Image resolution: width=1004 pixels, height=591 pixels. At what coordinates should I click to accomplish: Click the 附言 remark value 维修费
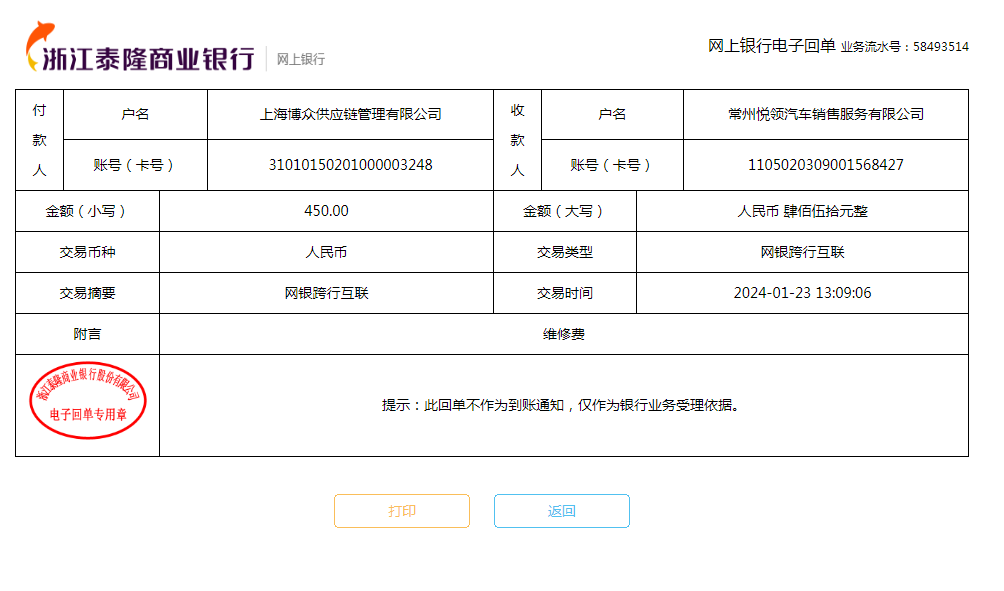563,334
